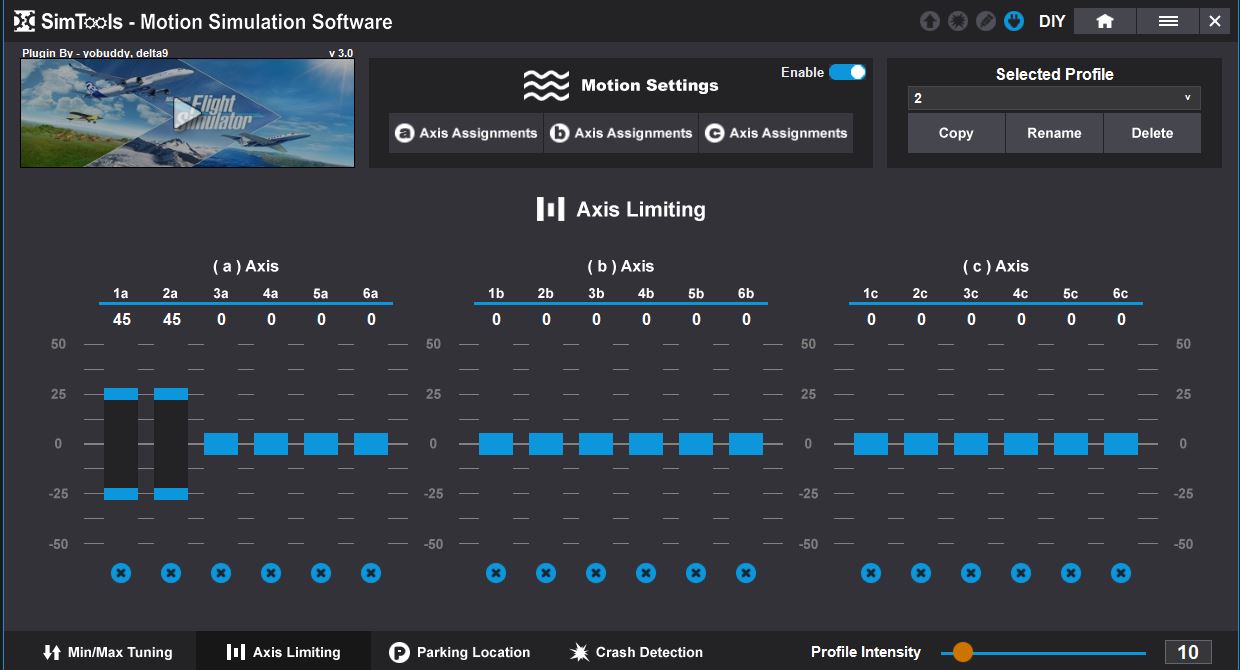Reset axis 6c limit with X icon
Screen dimensions: 1240x670
click(1121, 573)
